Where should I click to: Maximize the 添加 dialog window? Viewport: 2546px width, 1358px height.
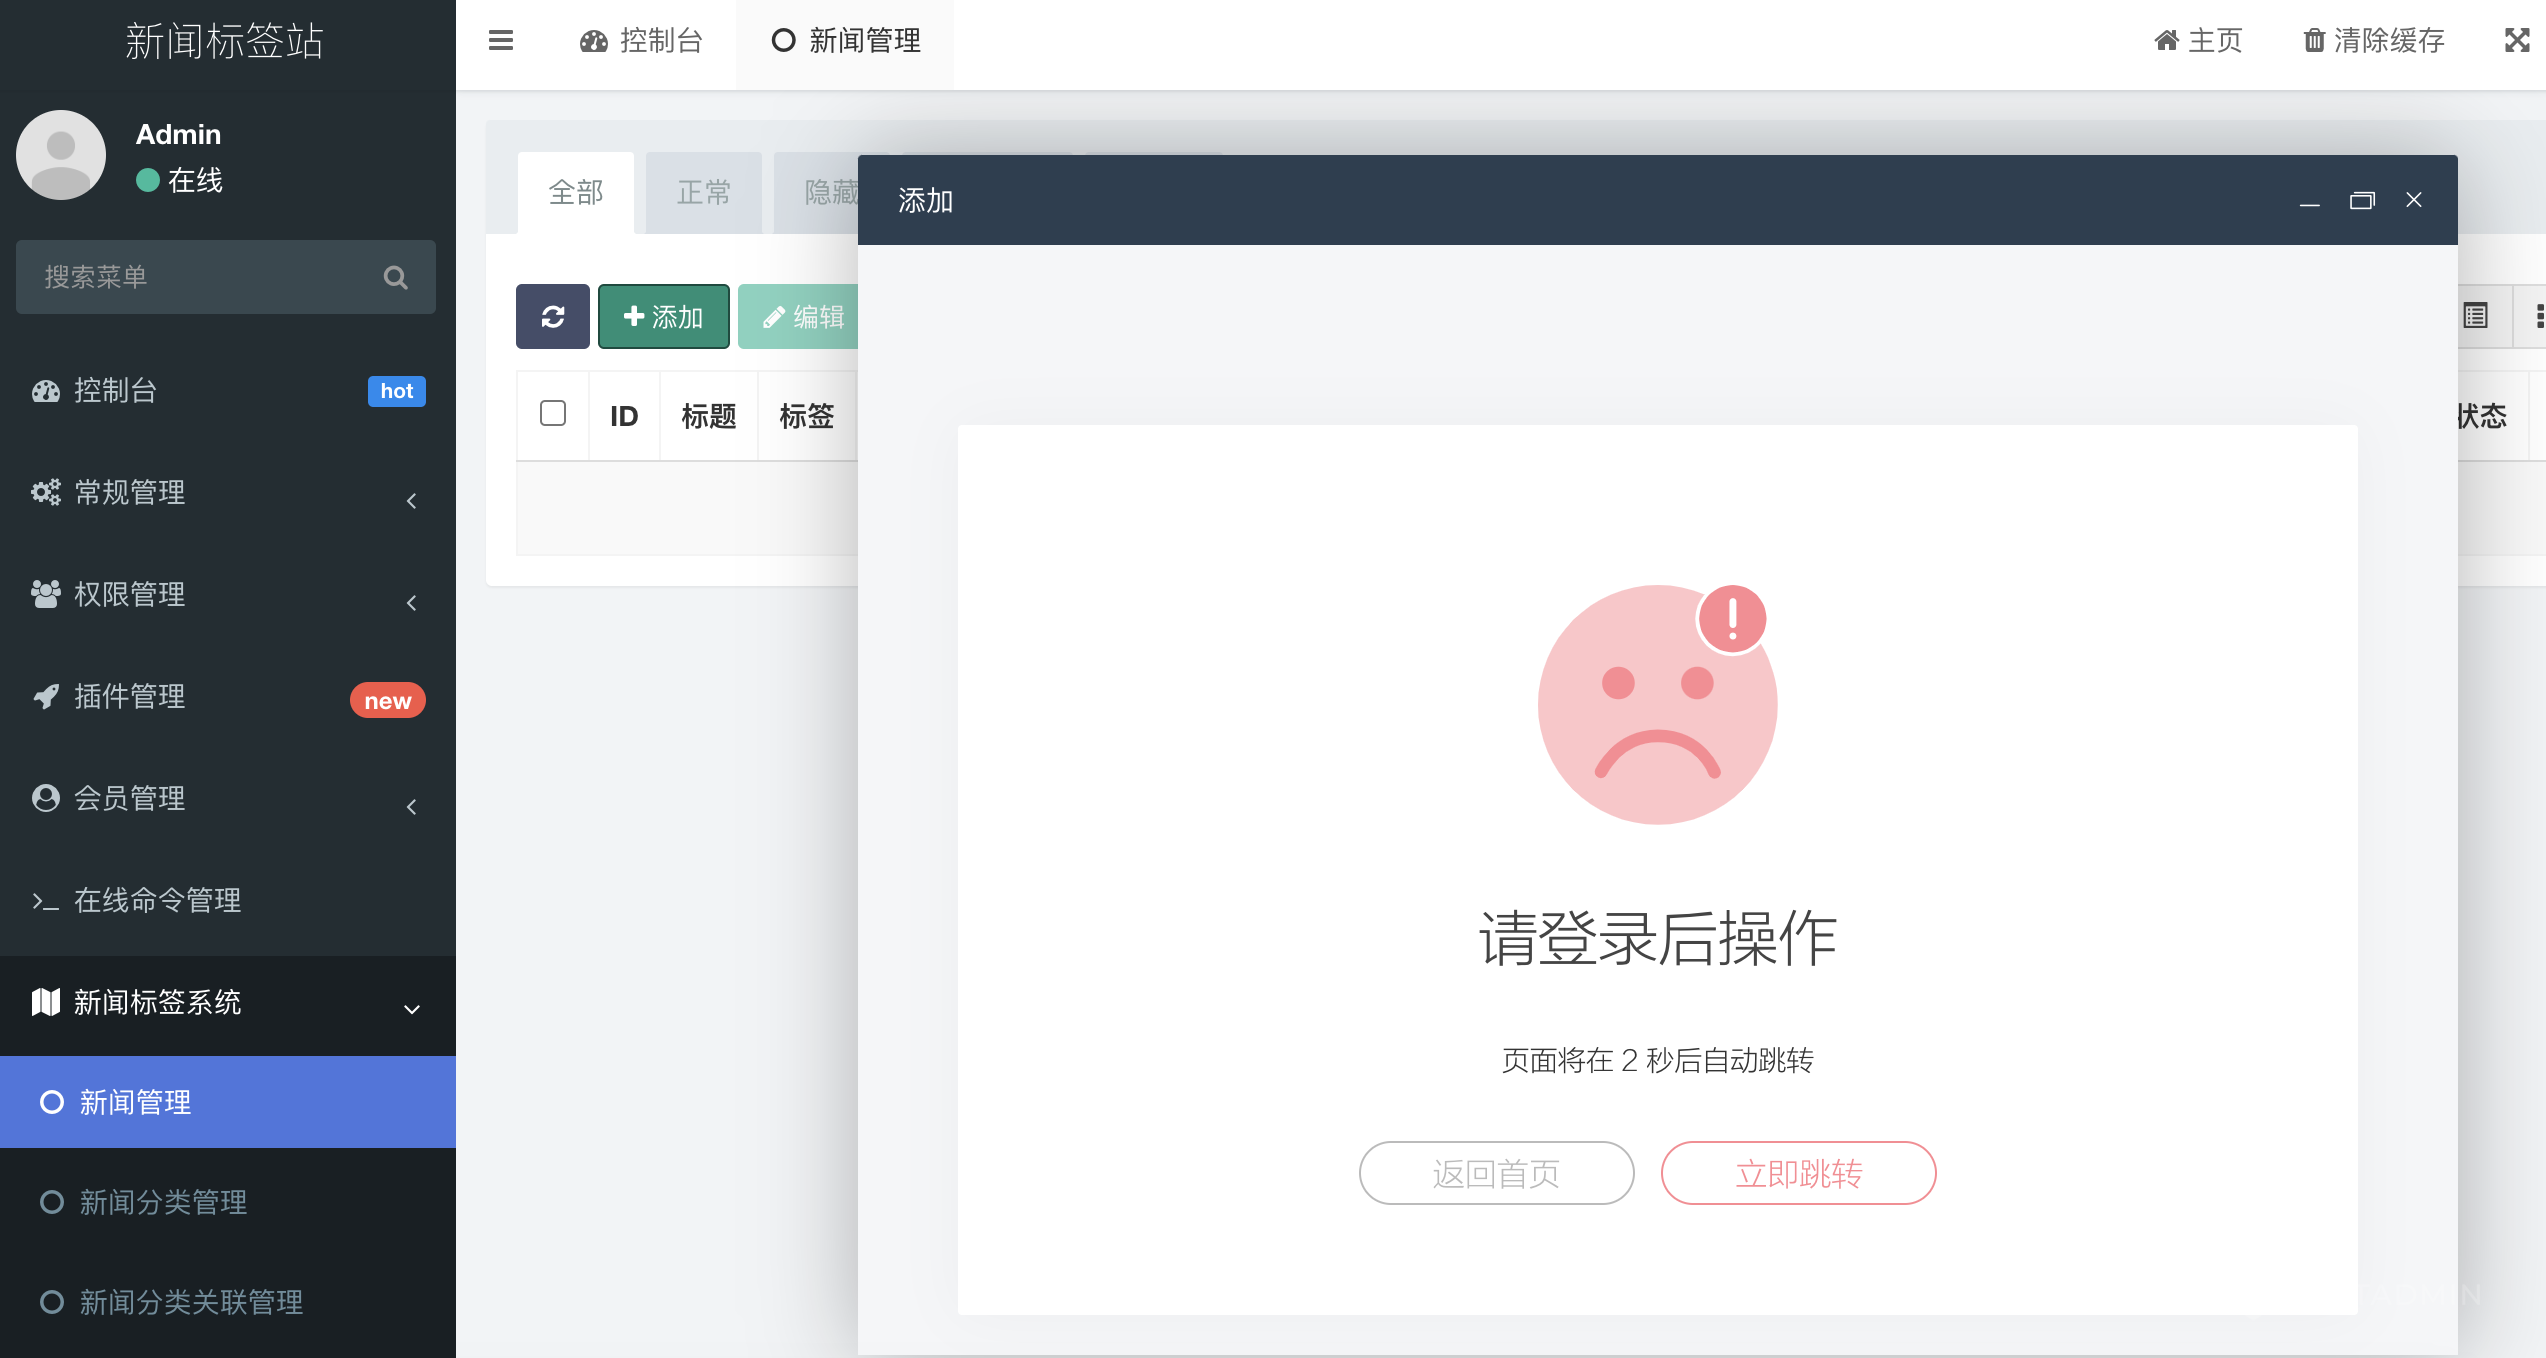(x=2362, y=201)
